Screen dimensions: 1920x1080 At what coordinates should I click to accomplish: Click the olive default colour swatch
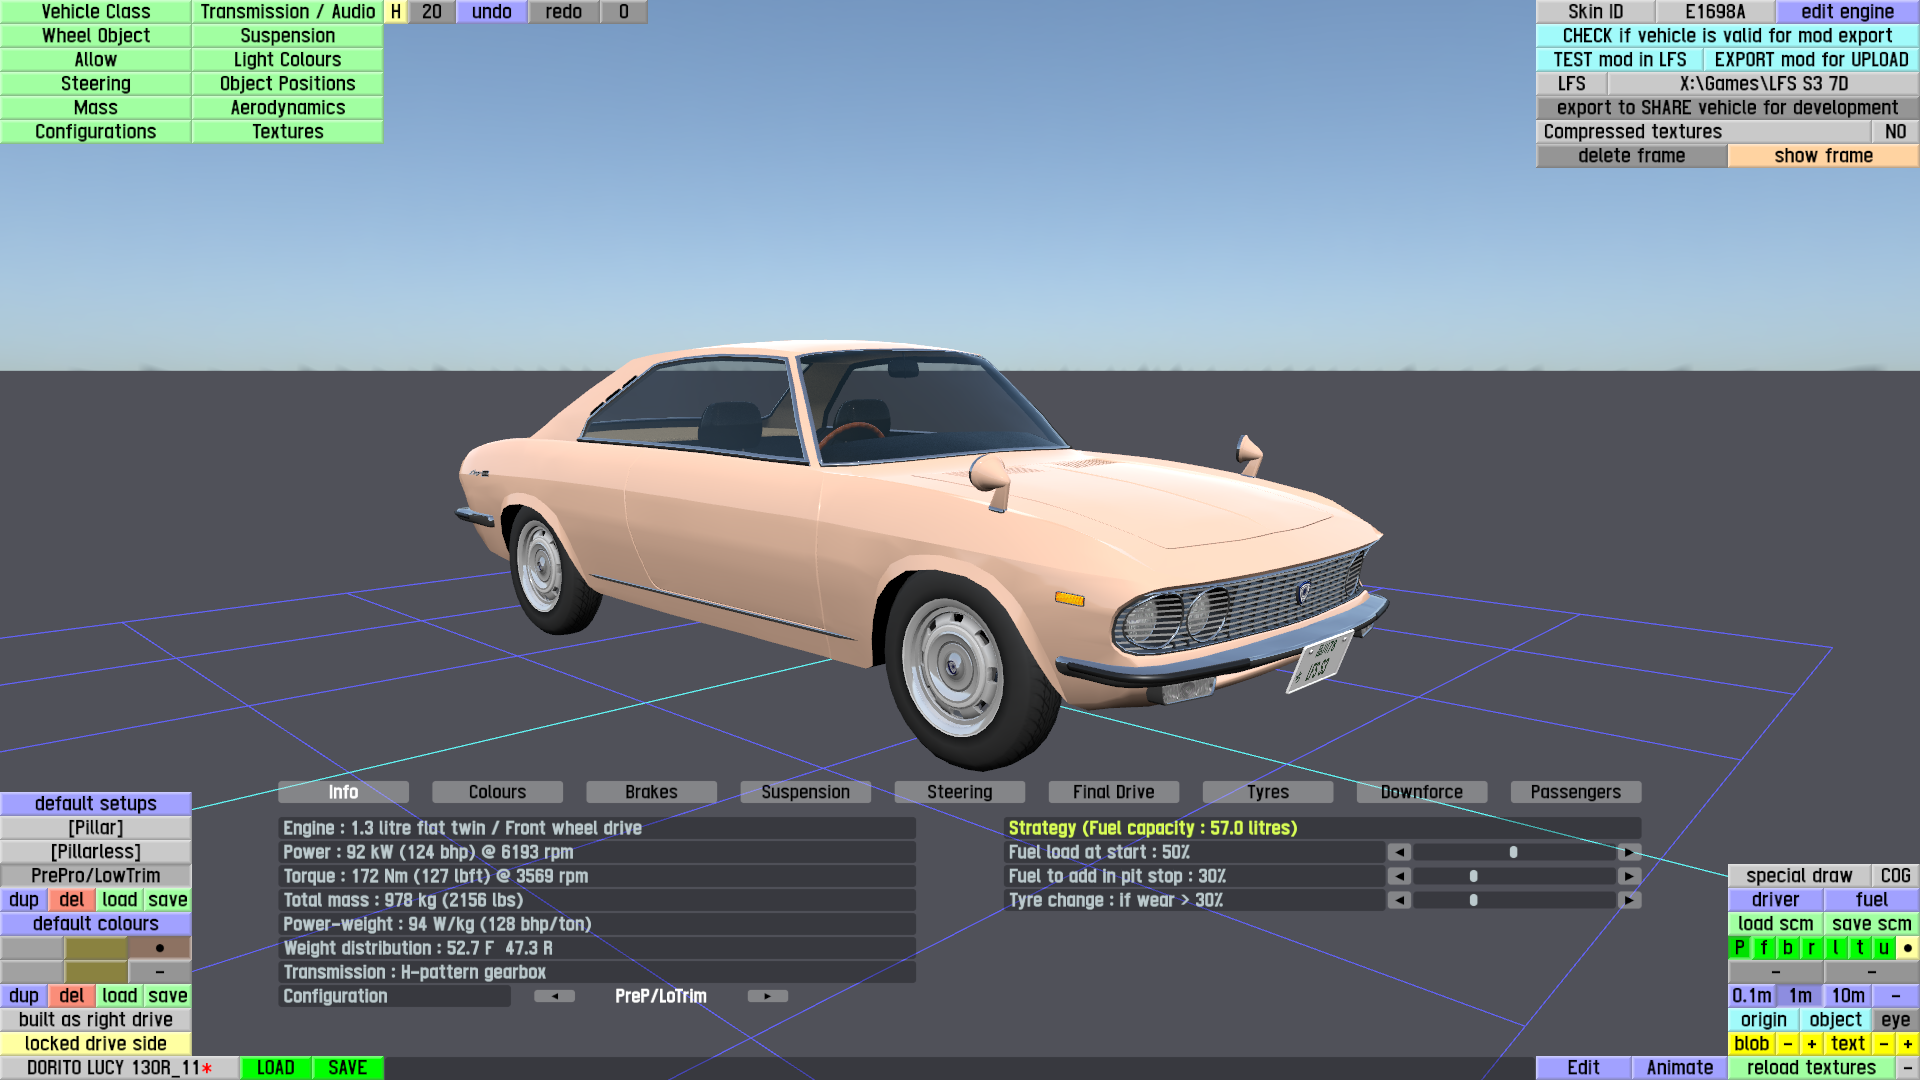pos(96,948)
